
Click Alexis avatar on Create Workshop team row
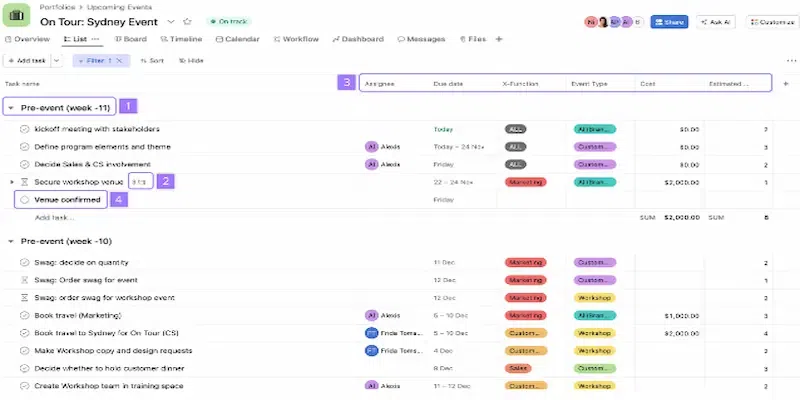(371, 386)
